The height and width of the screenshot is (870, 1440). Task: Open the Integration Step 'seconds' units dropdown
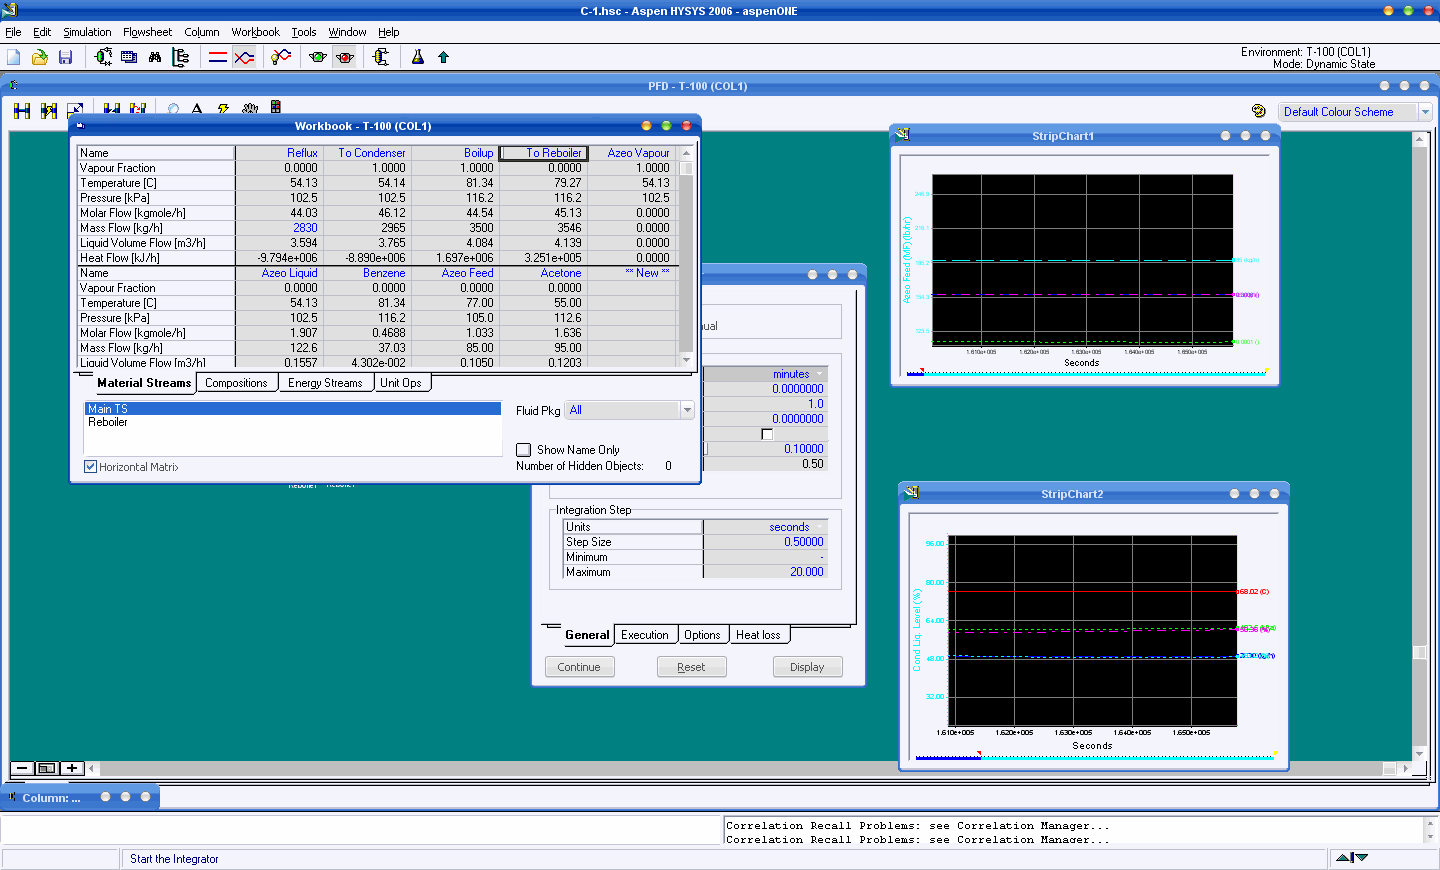point(820,527)
